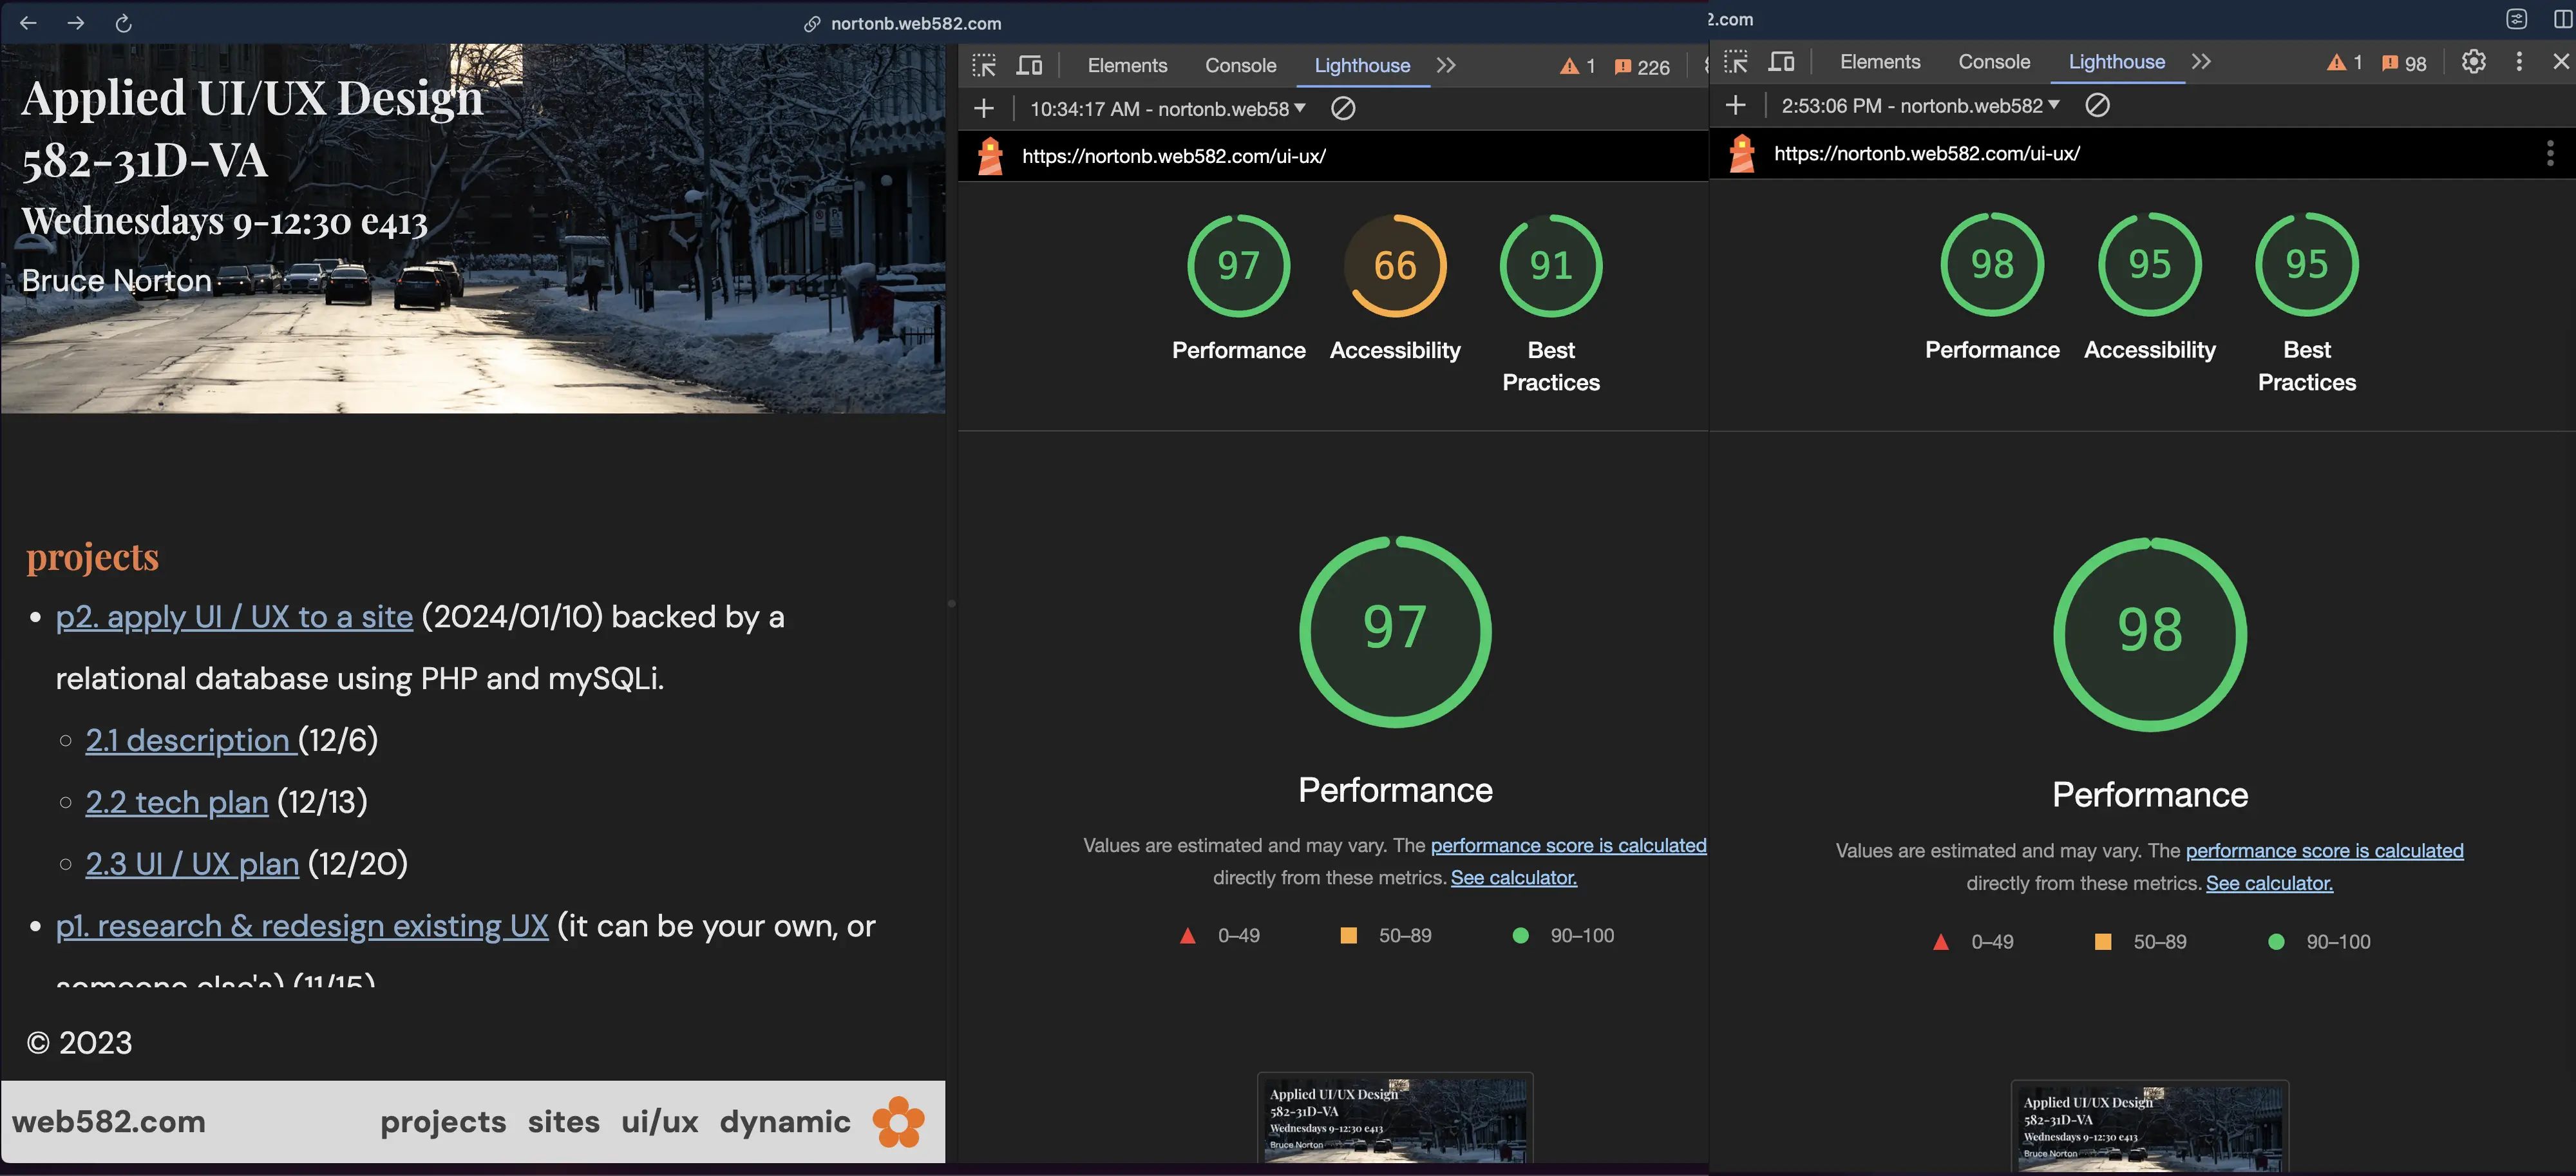Toggle device toolbar in right DevTools panel

[1781, 62]
